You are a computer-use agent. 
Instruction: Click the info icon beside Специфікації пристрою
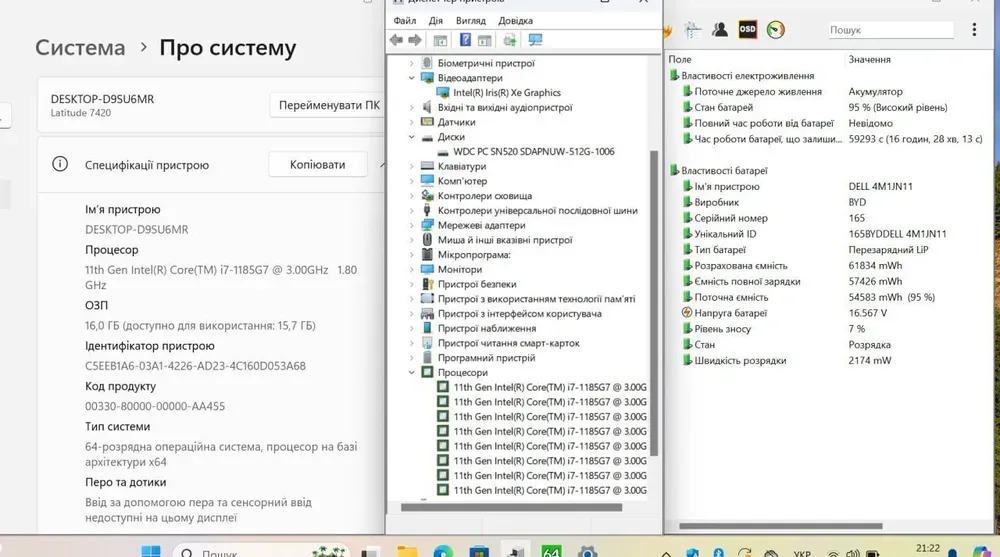[60, 164]
